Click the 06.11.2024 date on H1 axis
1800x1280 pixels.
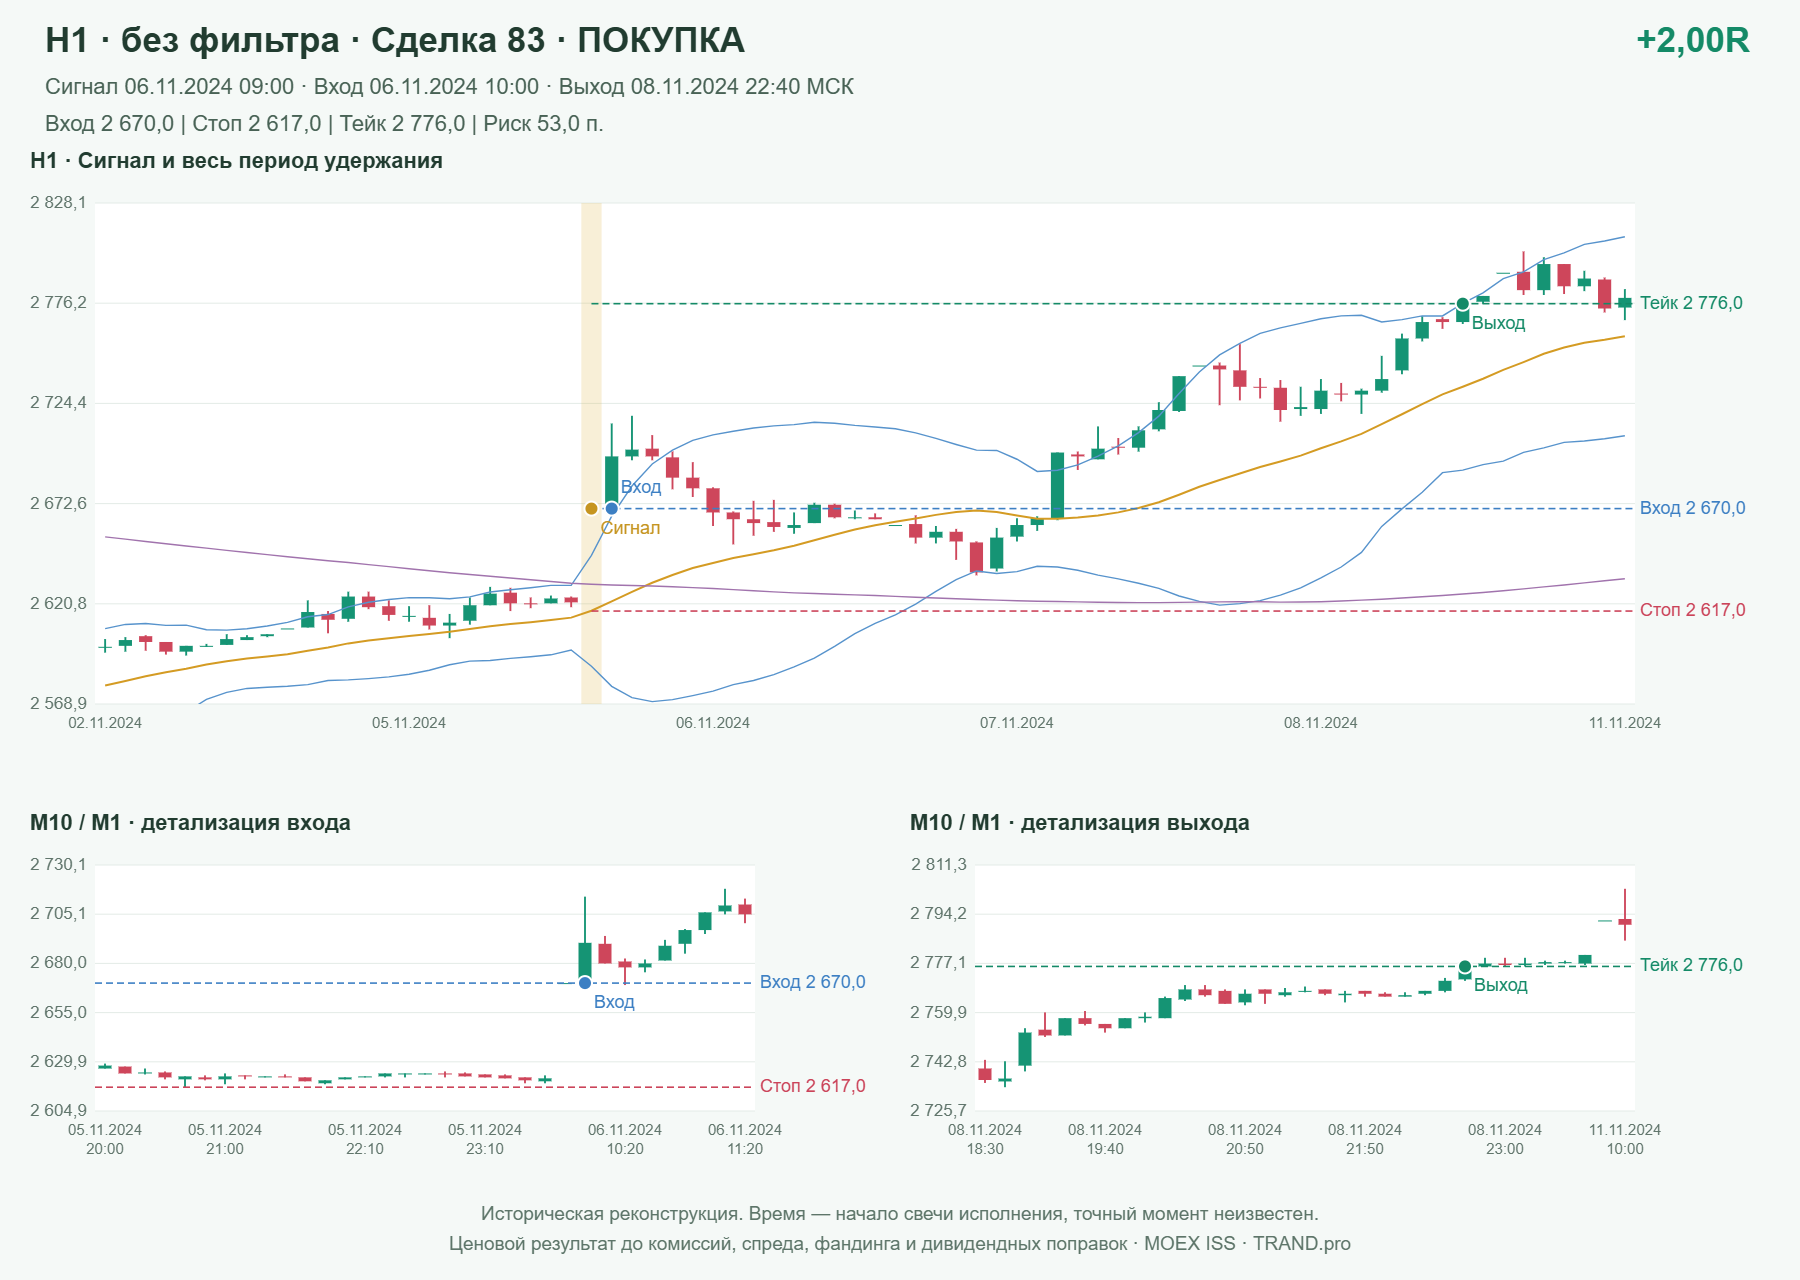point(712,723)
